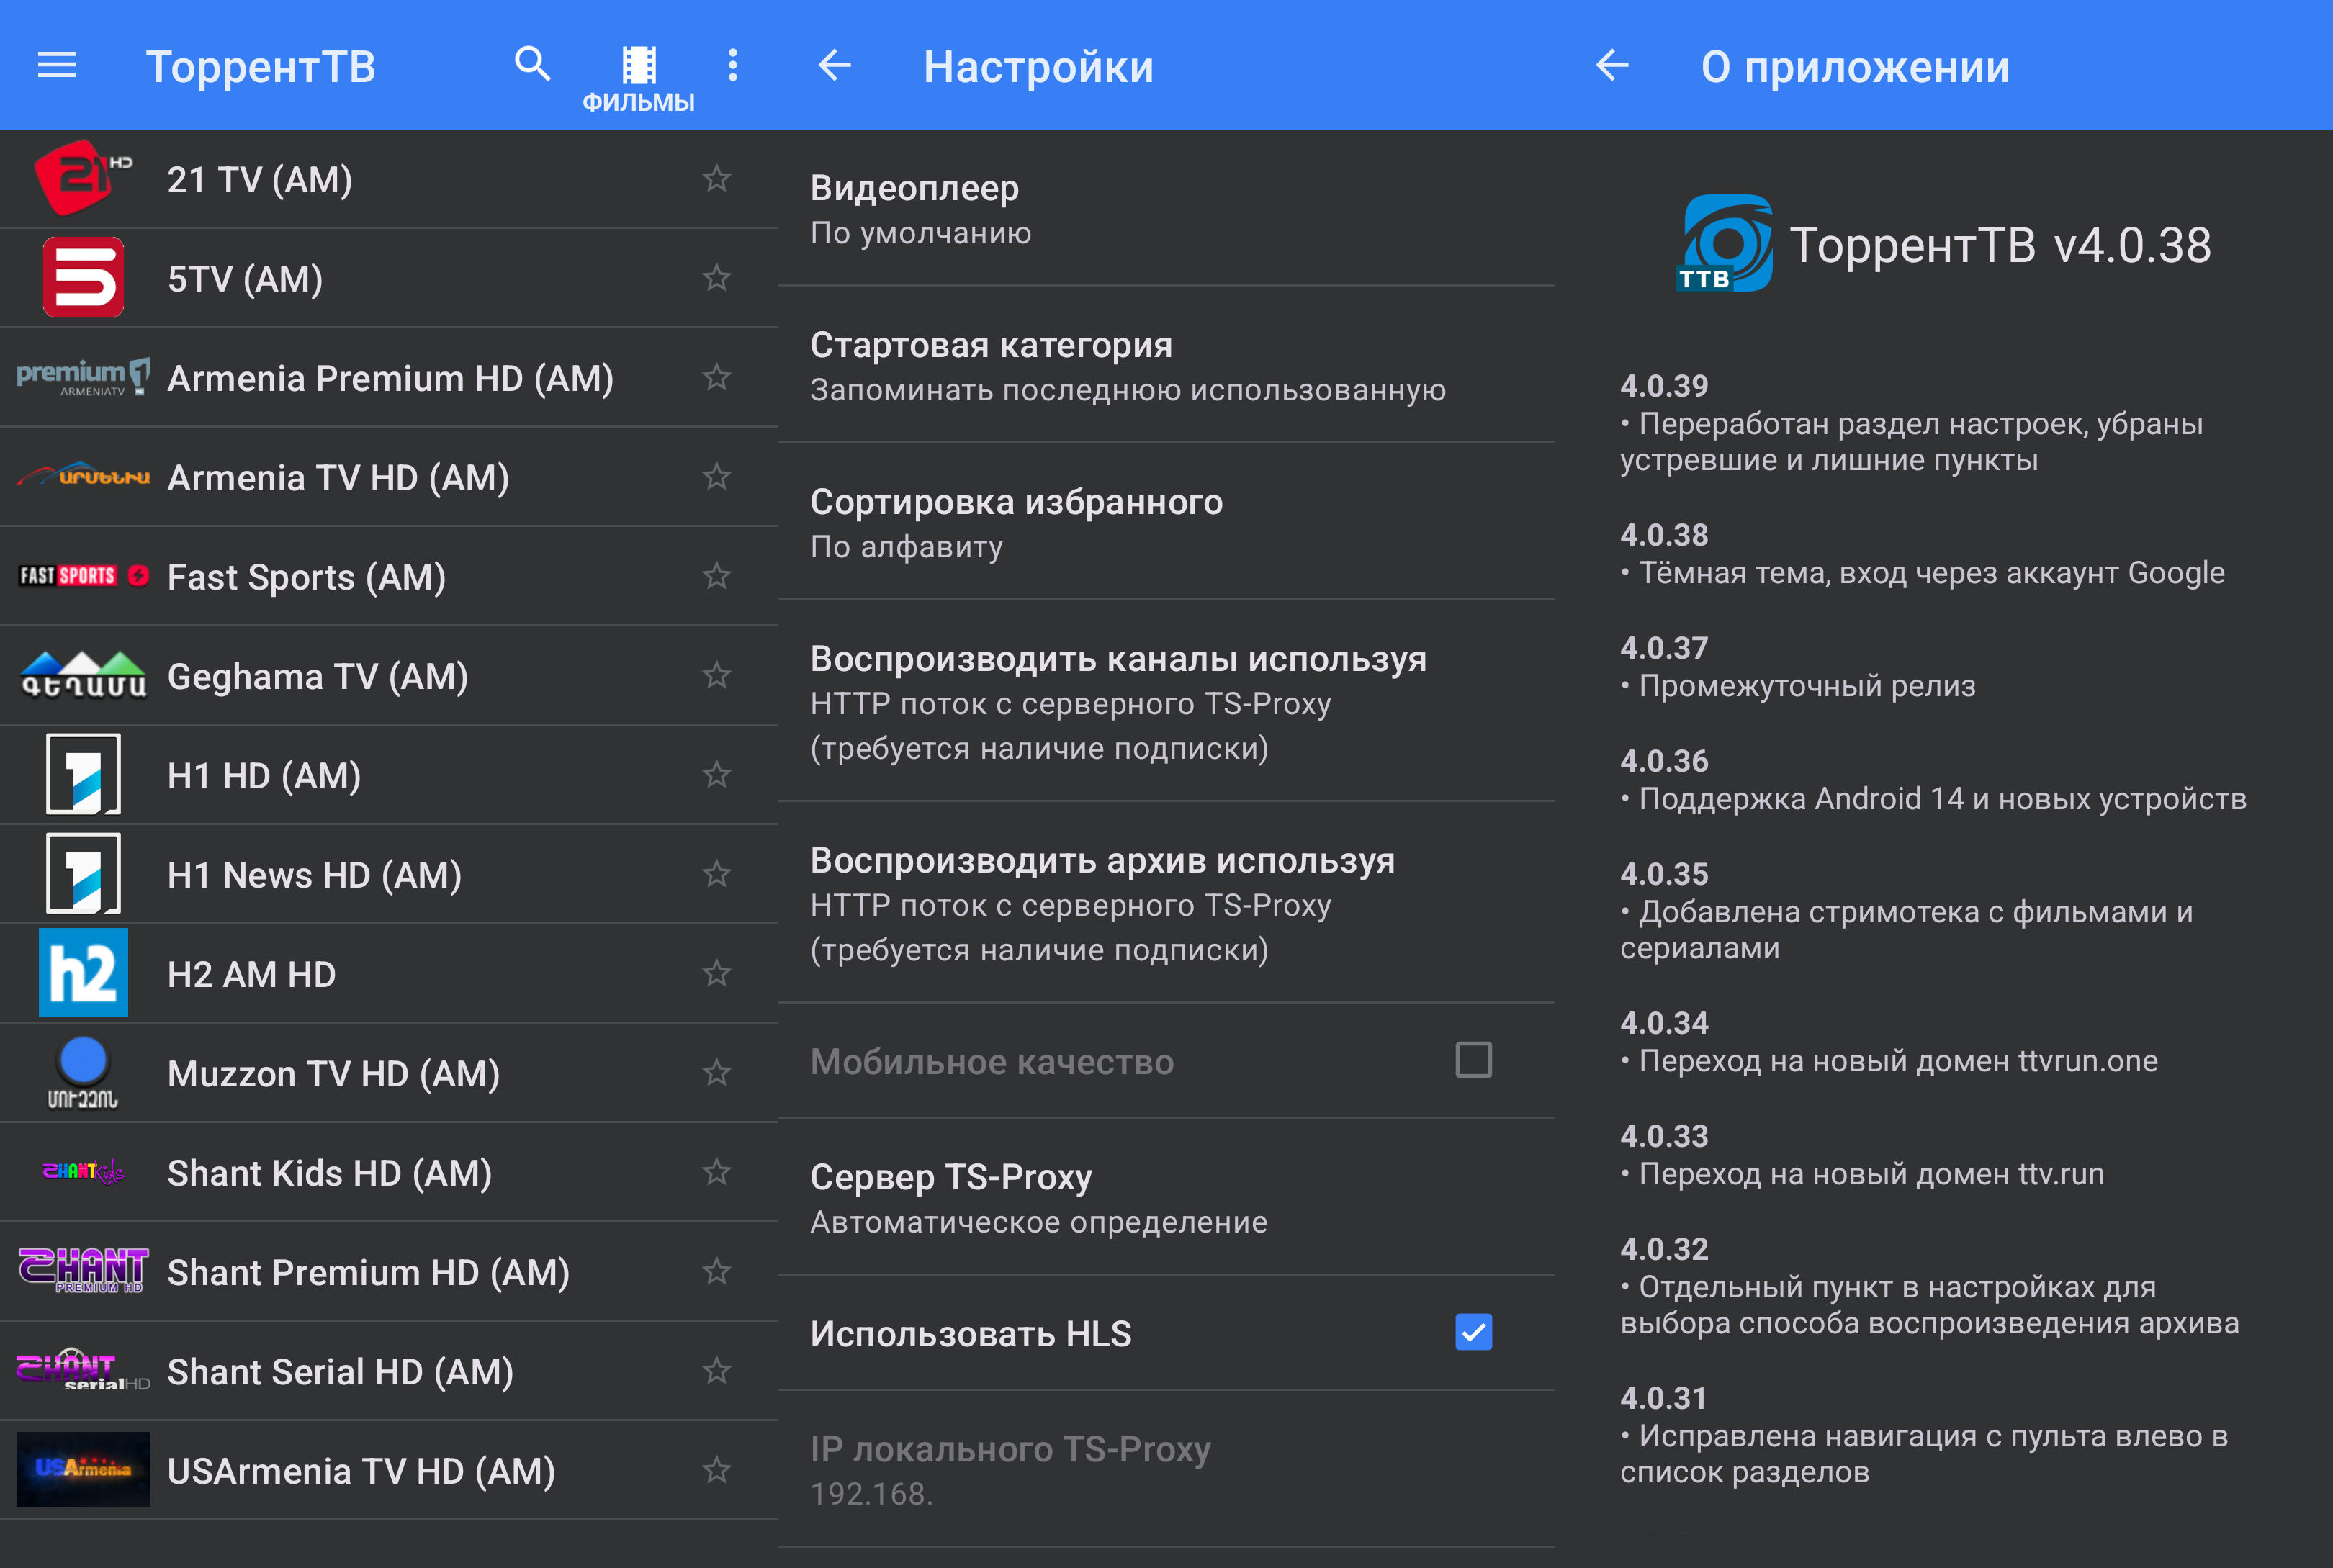The height and width of the screenshot is (1568, 2333).
Task: Open Воспроизводить архив используя setting
Action: coord(1166,903)
